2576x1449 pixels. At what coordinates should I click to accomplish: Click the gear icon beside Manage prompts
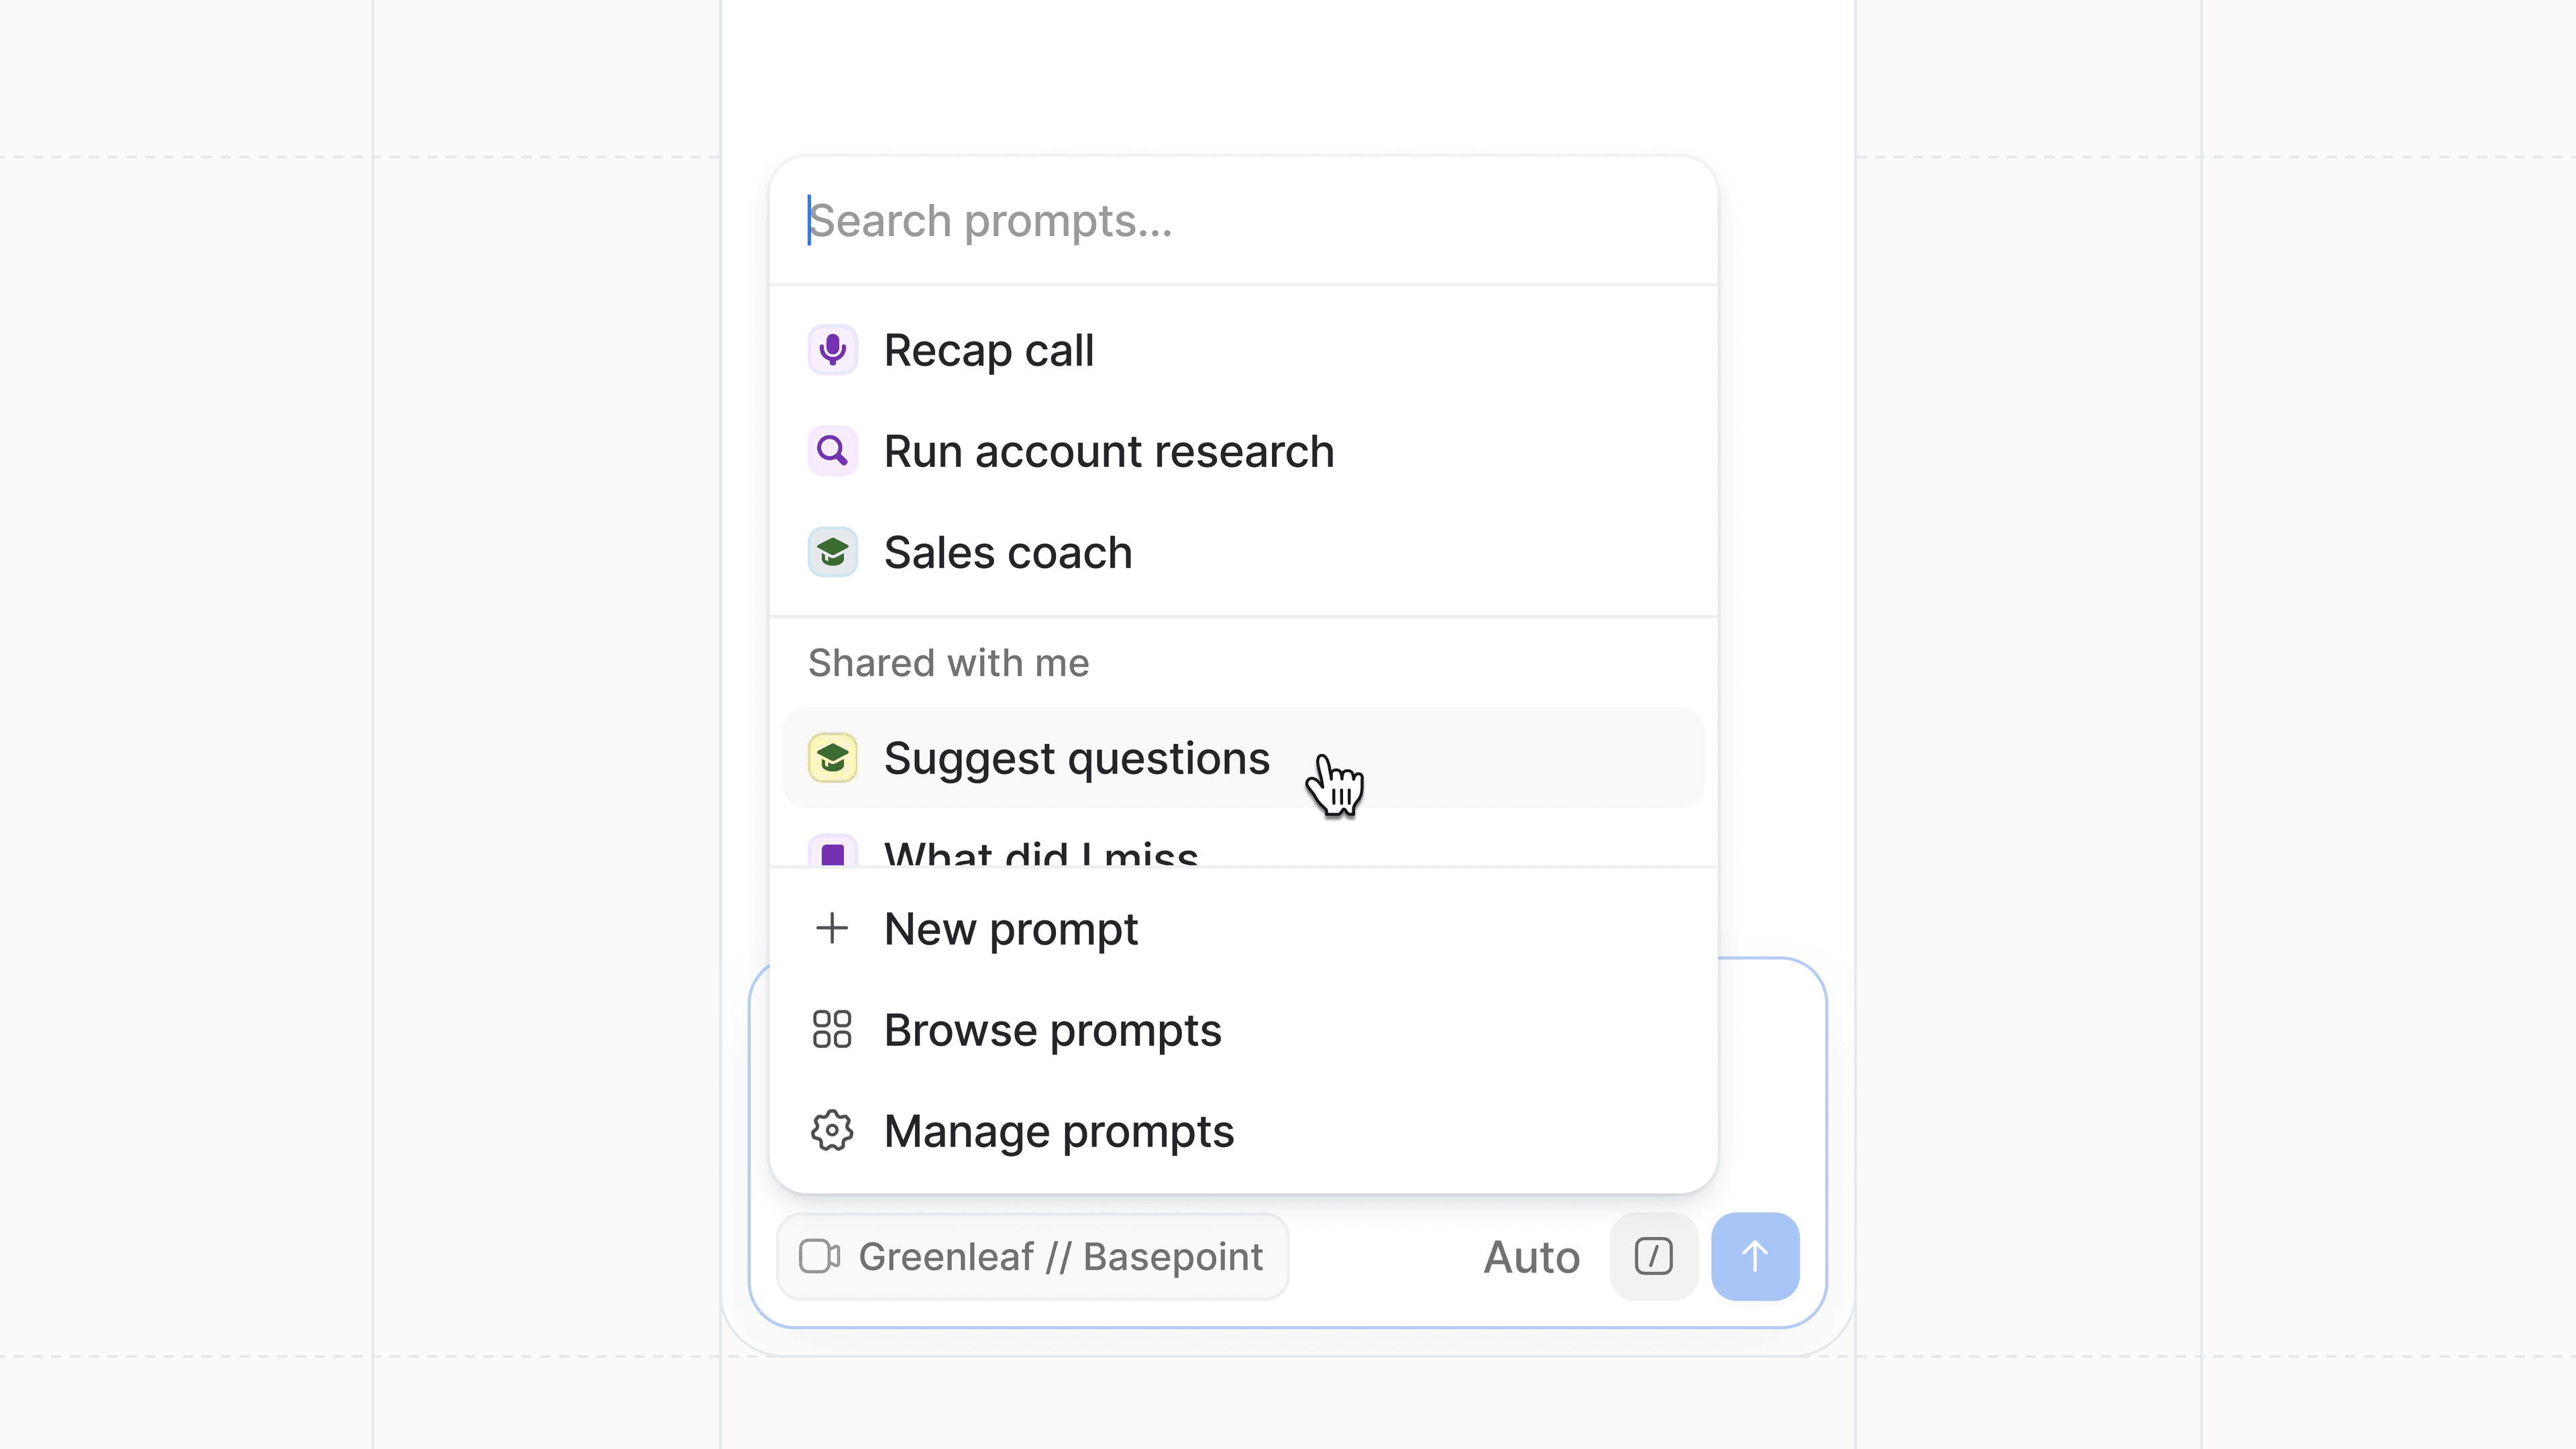pos(832,1131)
